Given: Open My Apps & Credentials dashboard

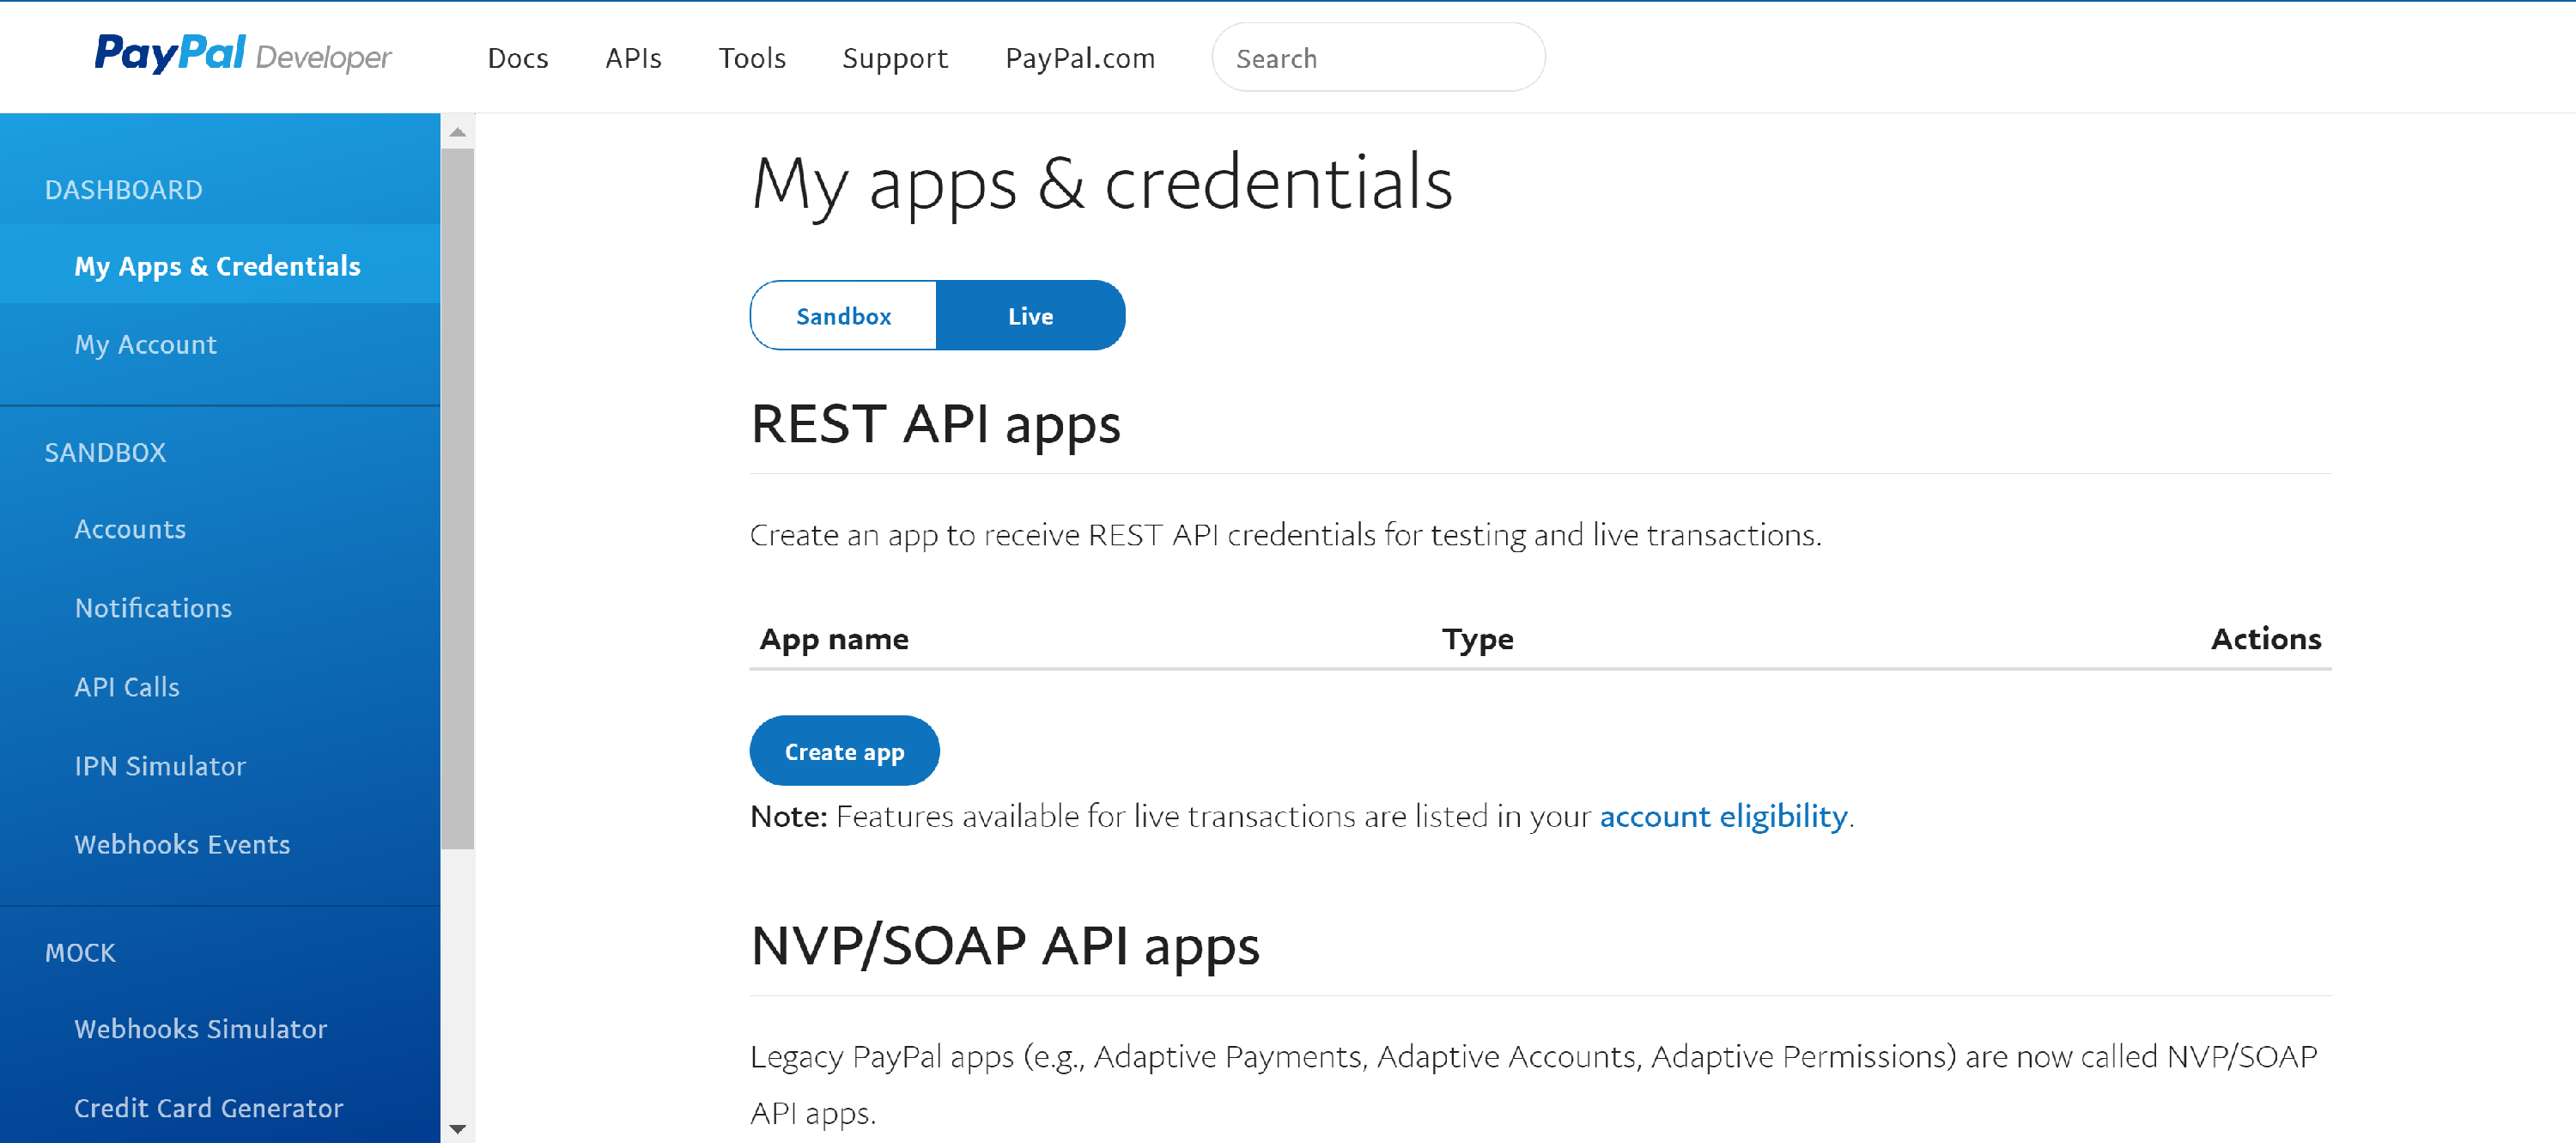Looking at the screenshot, I should [220, 264].
